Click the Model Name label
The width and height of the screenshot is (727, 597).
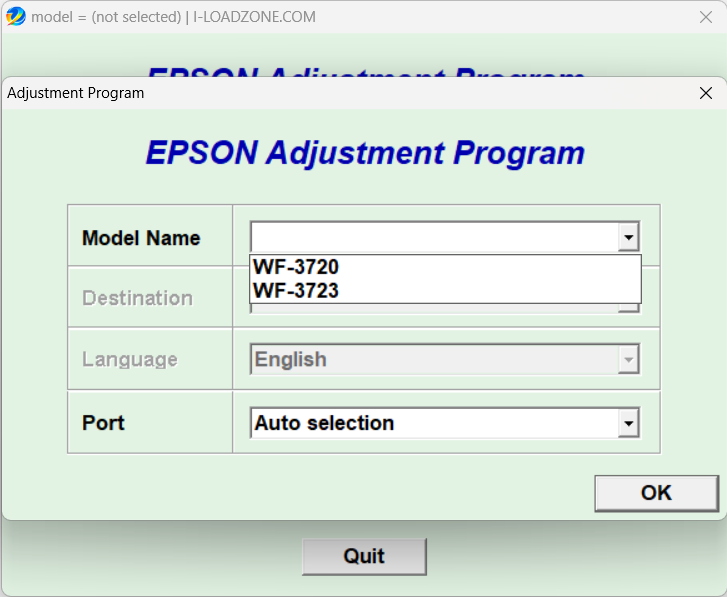pos(141,238)
